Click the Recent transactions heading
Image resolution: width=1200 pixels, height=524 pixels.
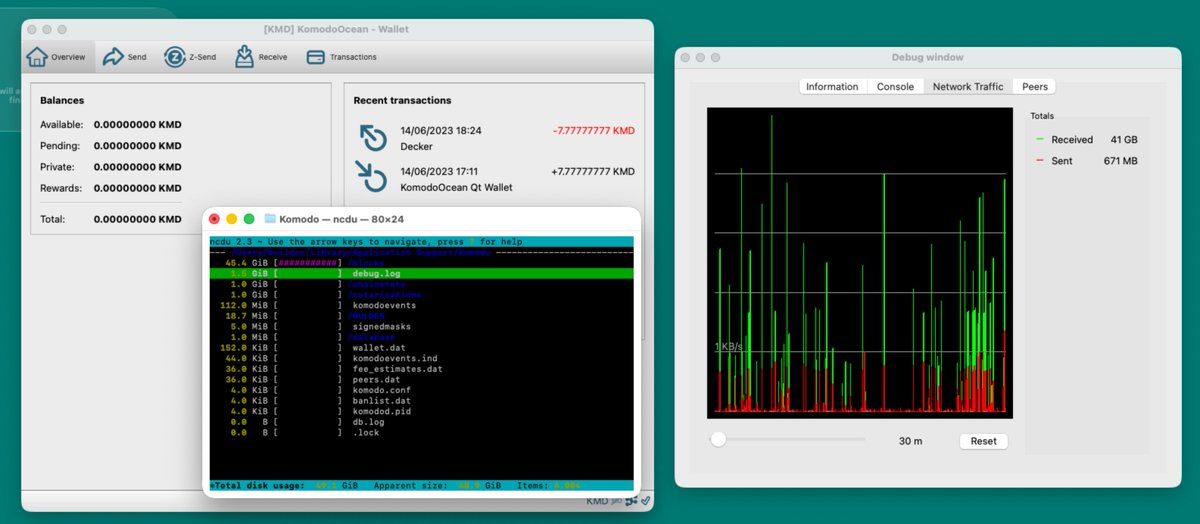(402, 100)
